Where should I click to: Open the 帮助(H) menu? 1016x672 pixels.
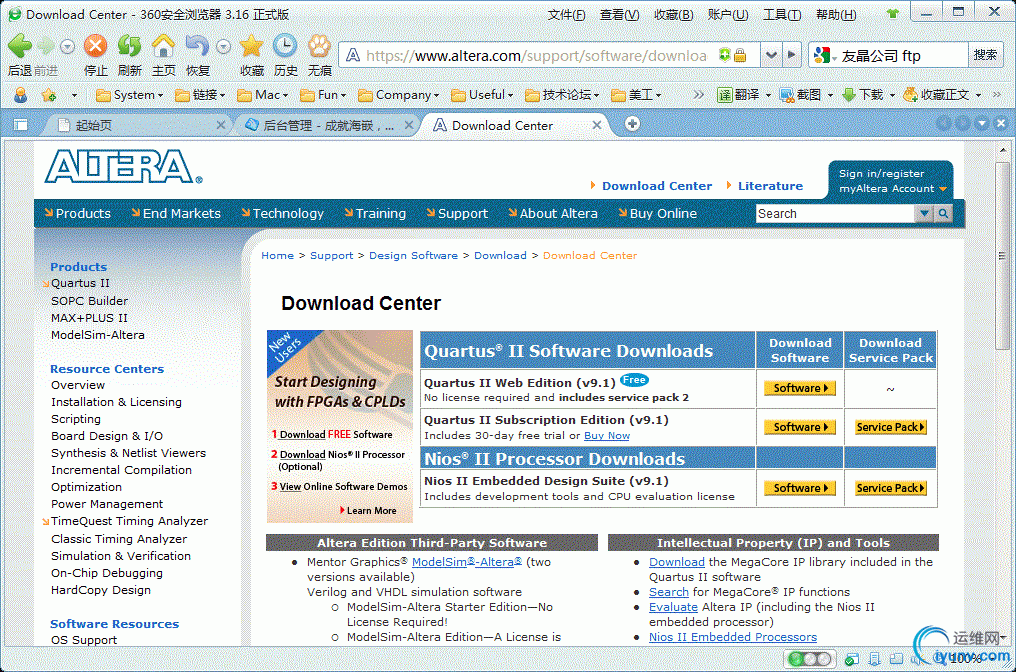(x=836, y=14)
